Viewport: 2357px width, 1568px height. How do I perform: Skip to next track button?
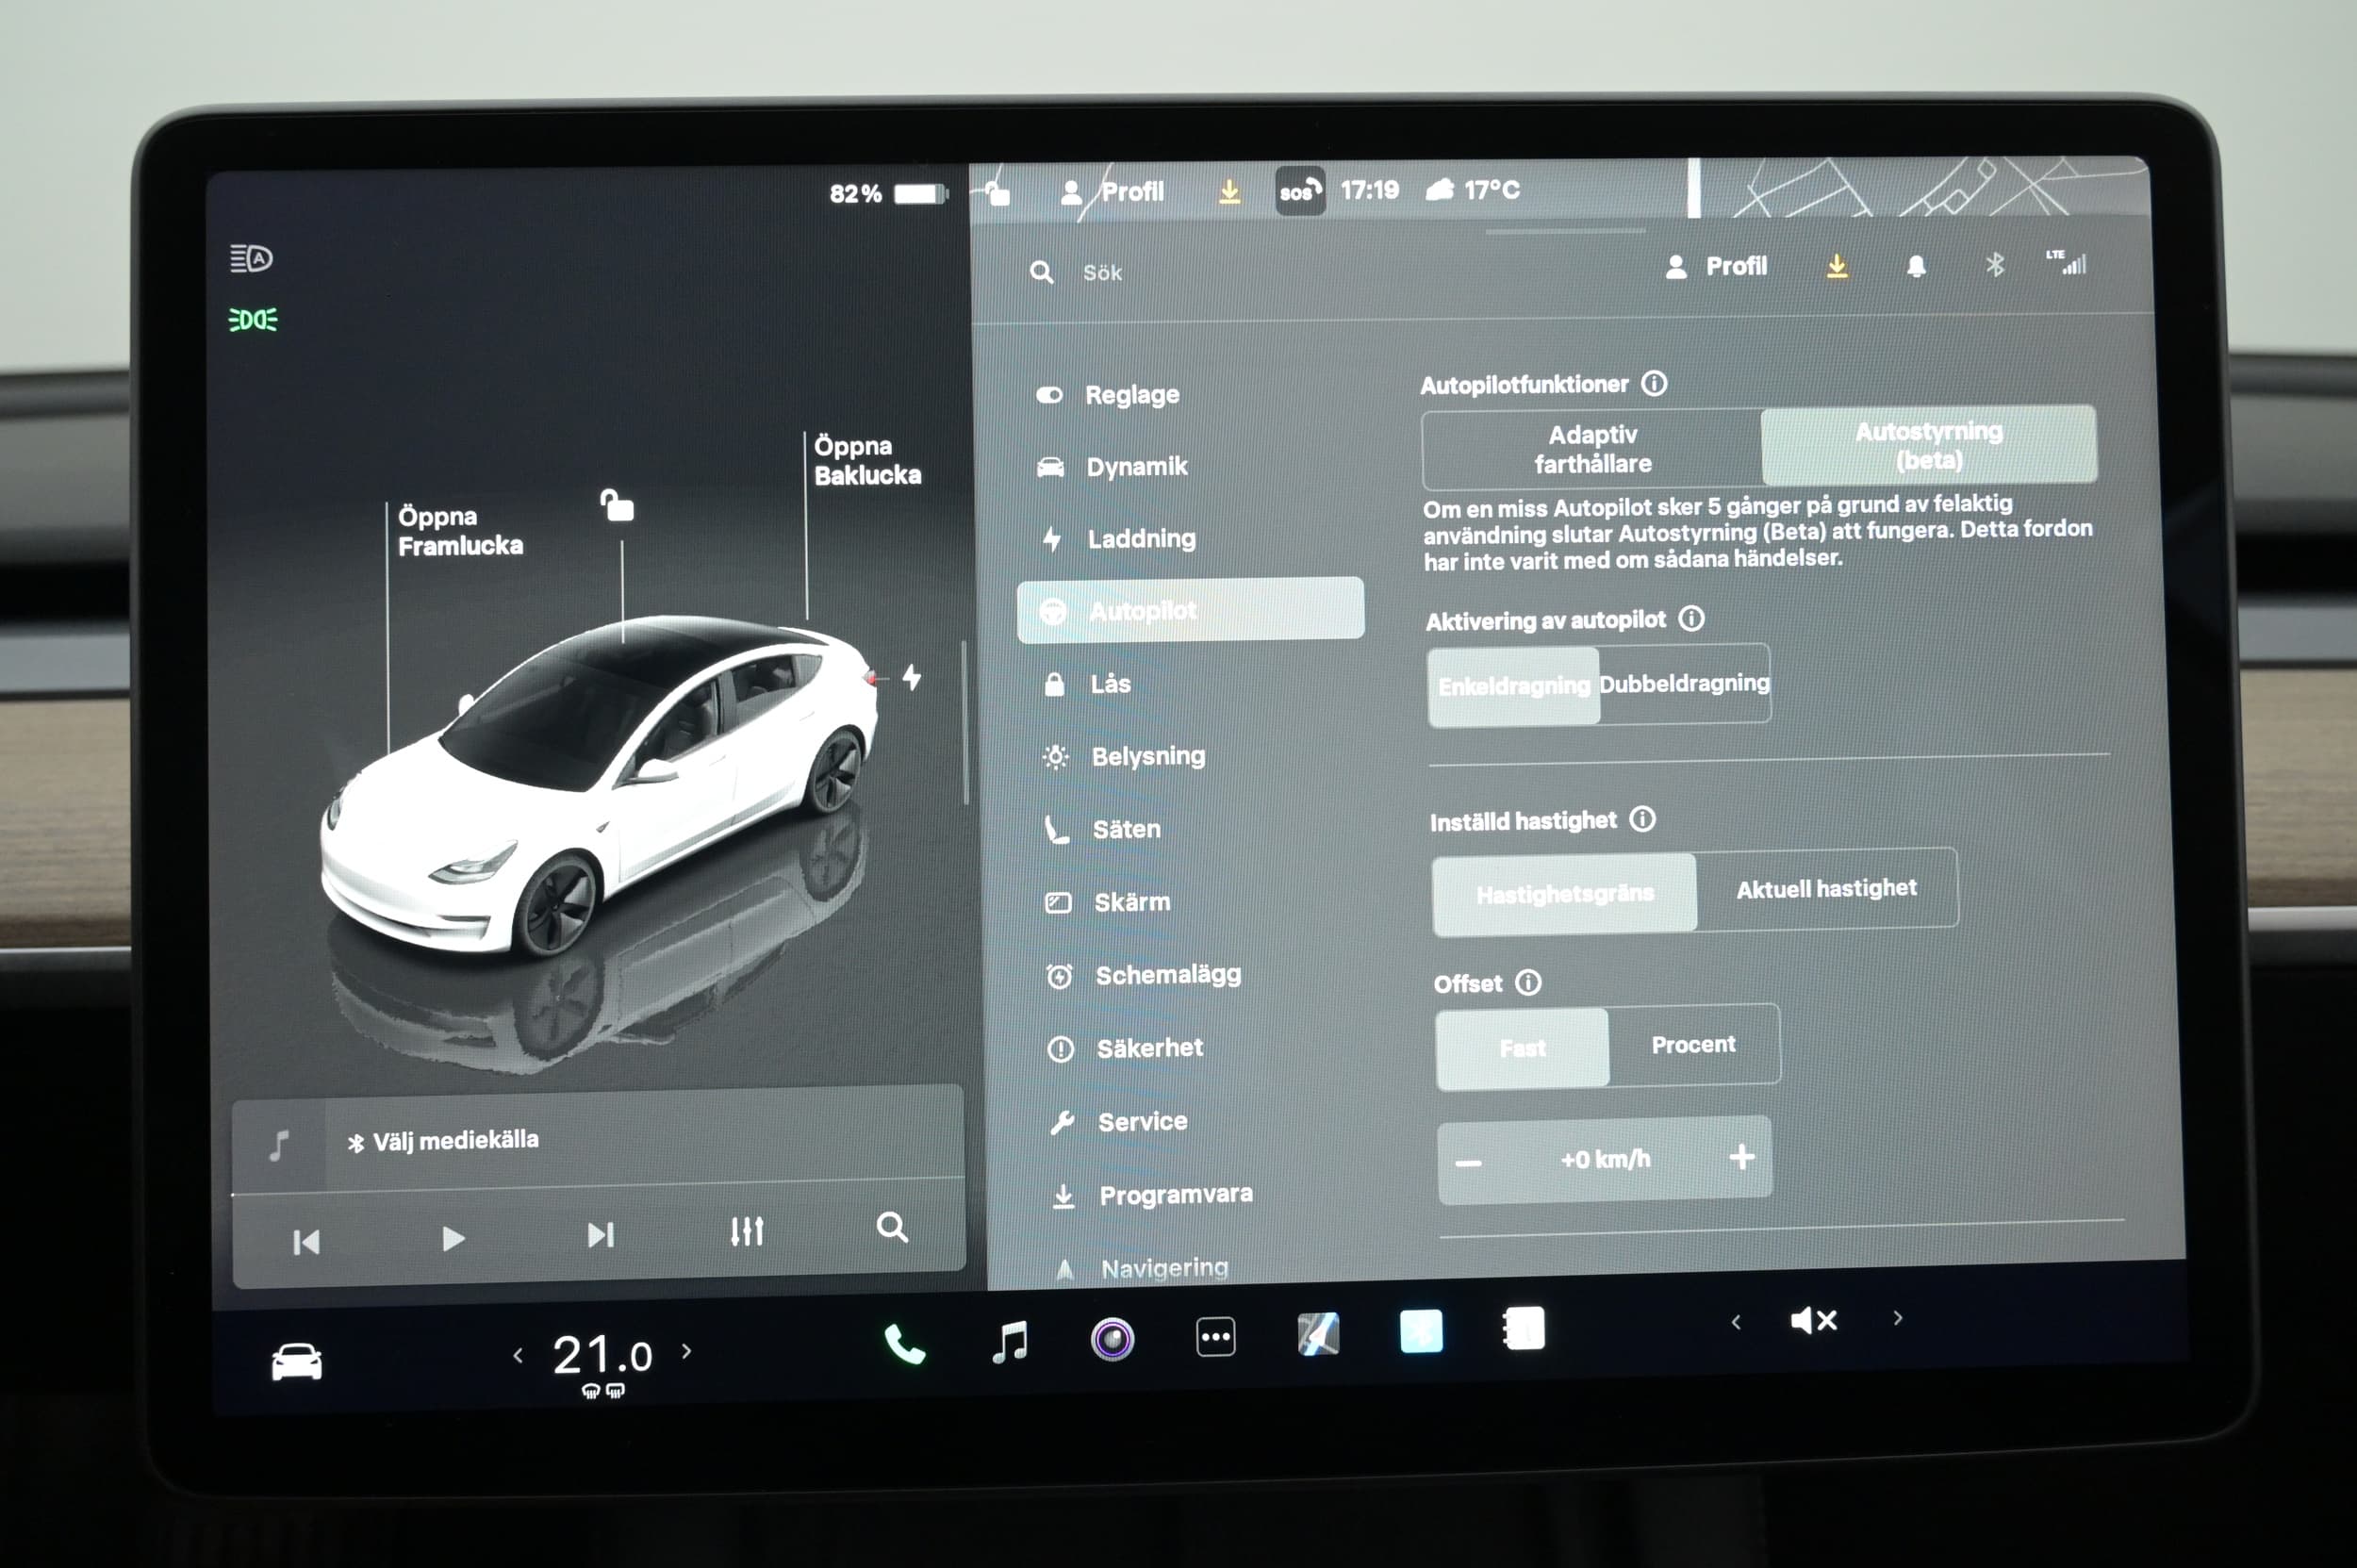[601, 1235]
